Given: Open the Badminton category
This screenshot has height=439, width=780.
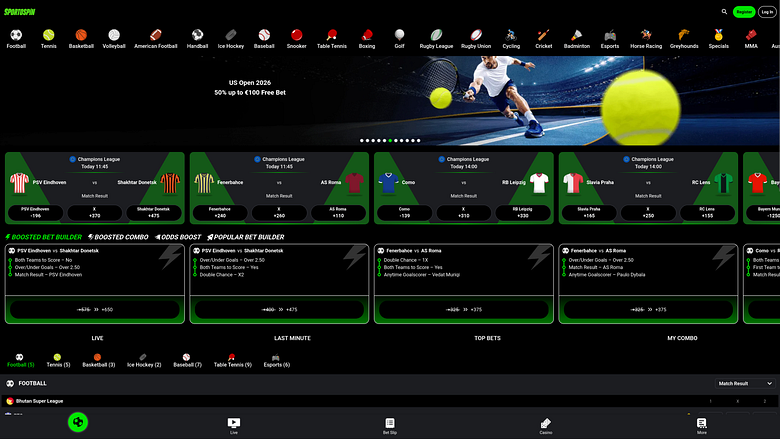Looking at the screenshot, I should (577, 39).
